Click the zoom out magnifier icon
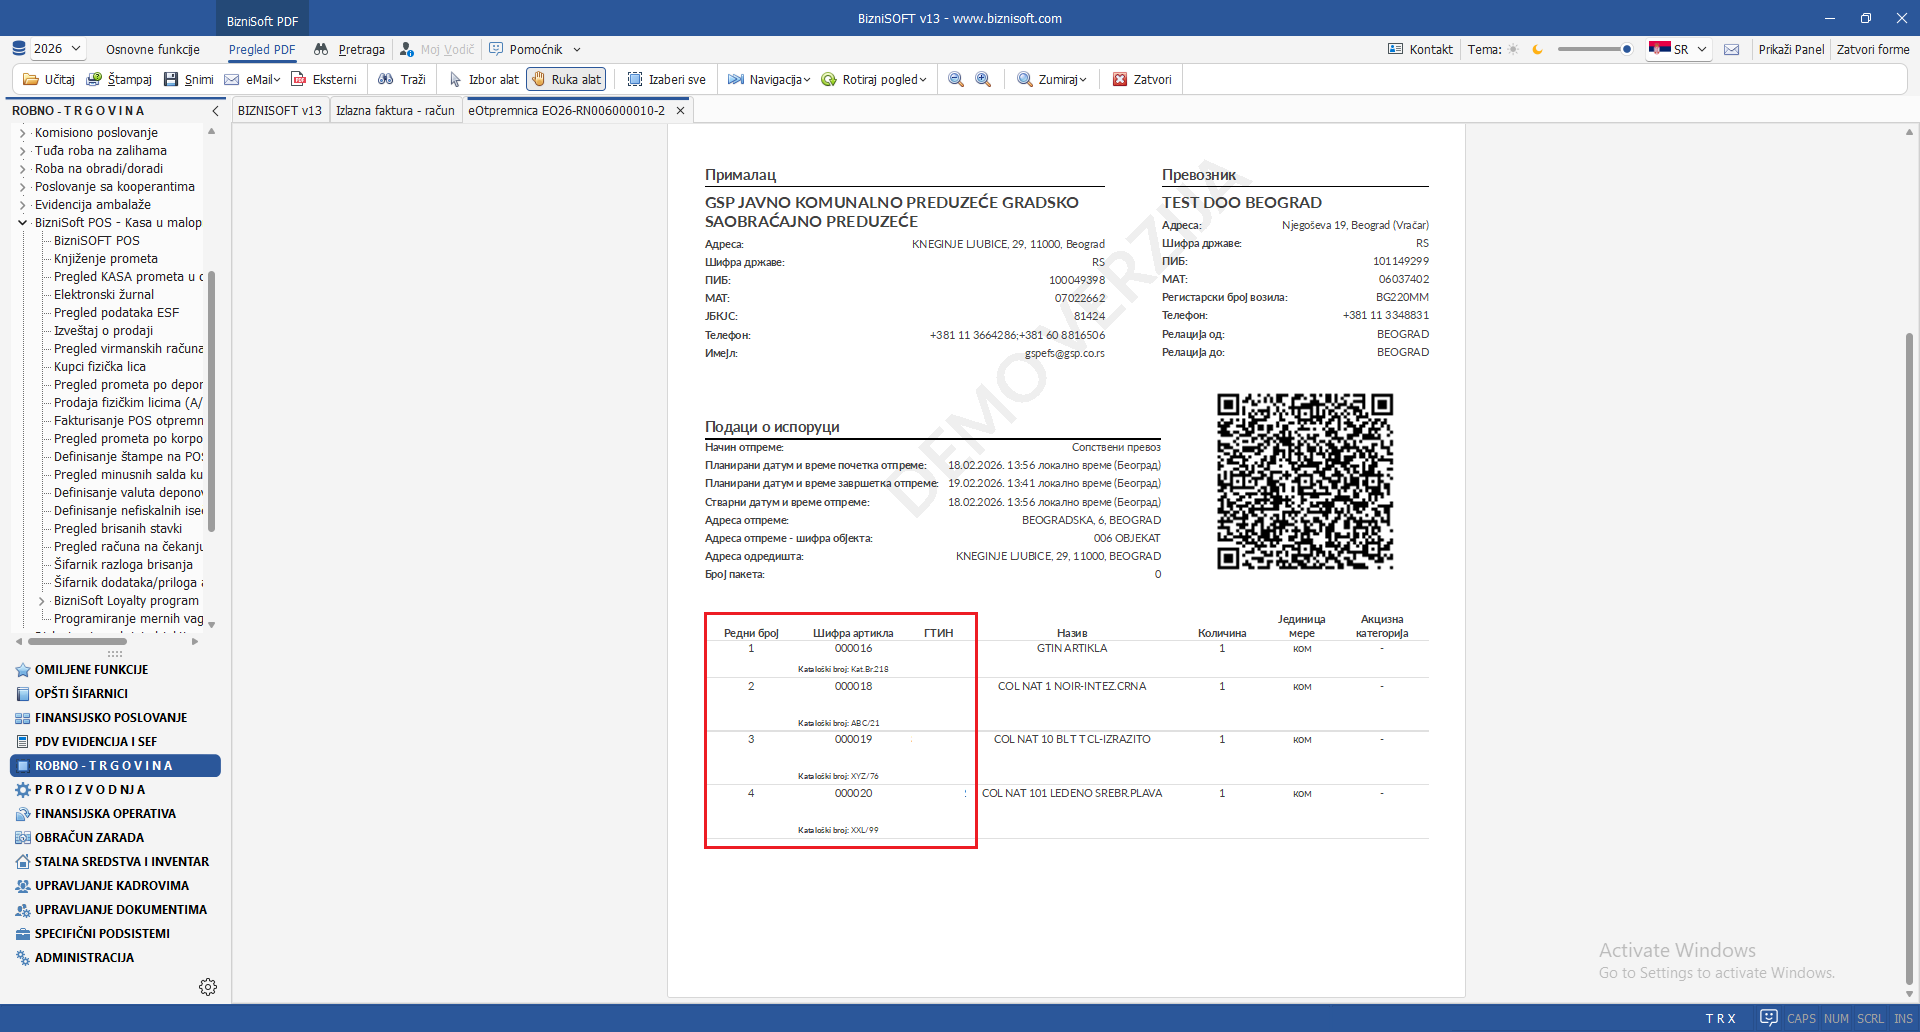Screen dimensions: 1920x1032 click(x=956, y=80)
